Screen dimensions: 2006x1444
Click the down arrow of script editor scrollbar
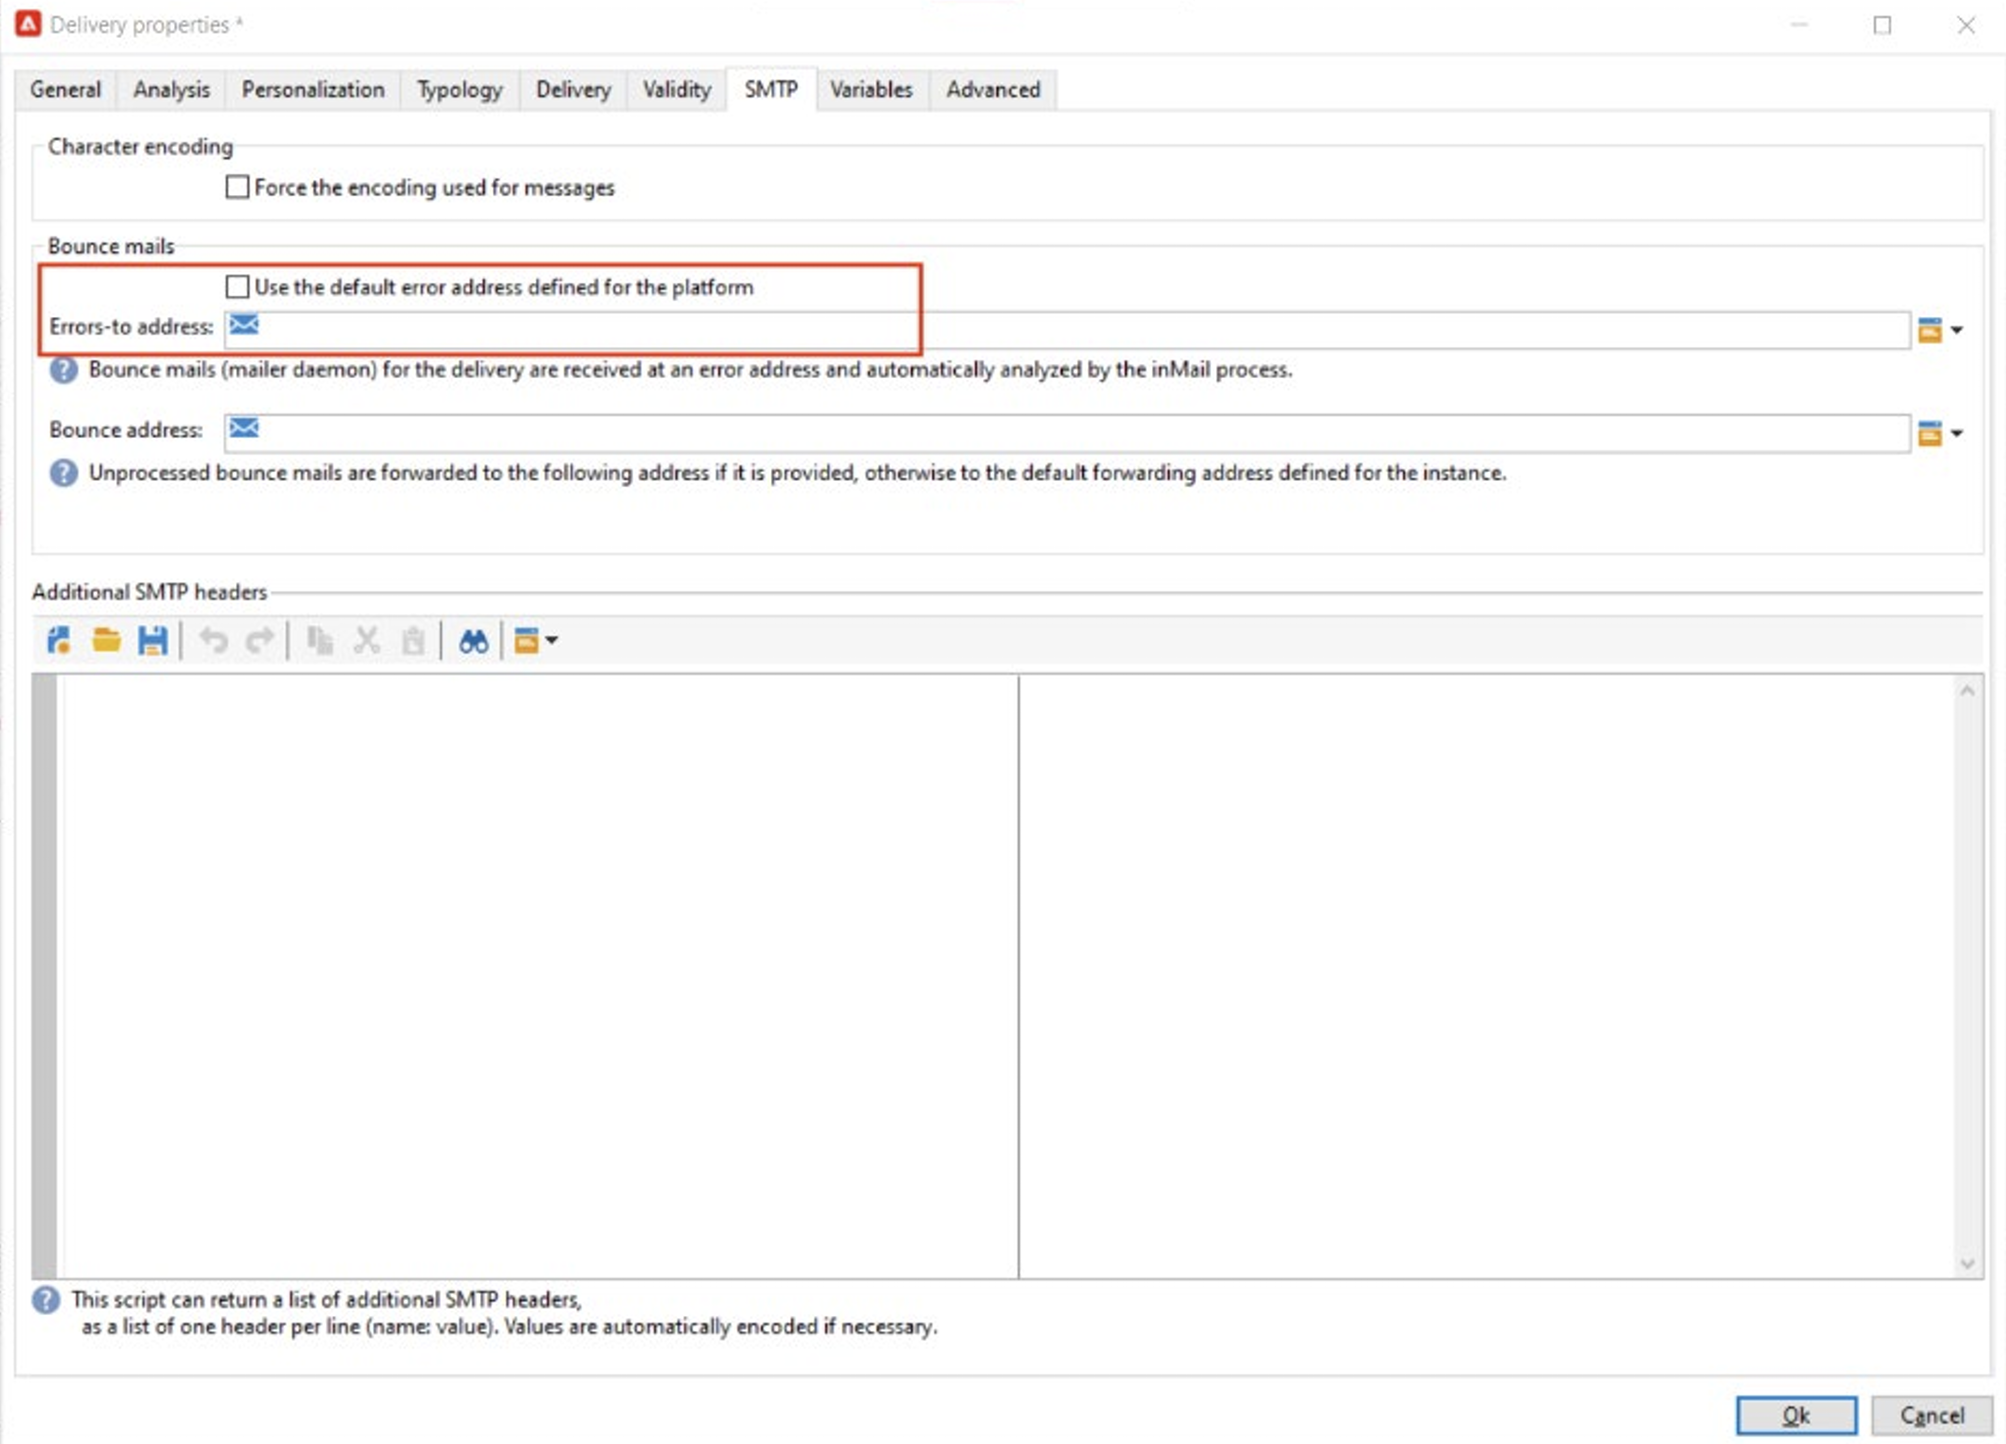(1966, 1264)
